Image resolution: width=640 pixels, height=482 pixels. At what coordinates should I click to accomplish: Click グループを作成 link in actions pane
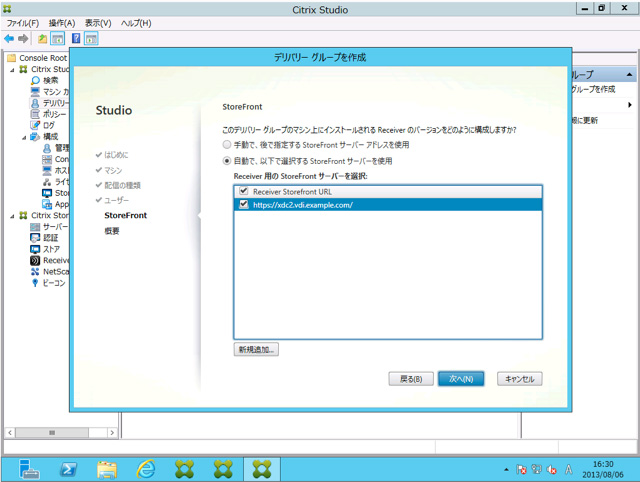pyautogui.click(x=593, y=89)
